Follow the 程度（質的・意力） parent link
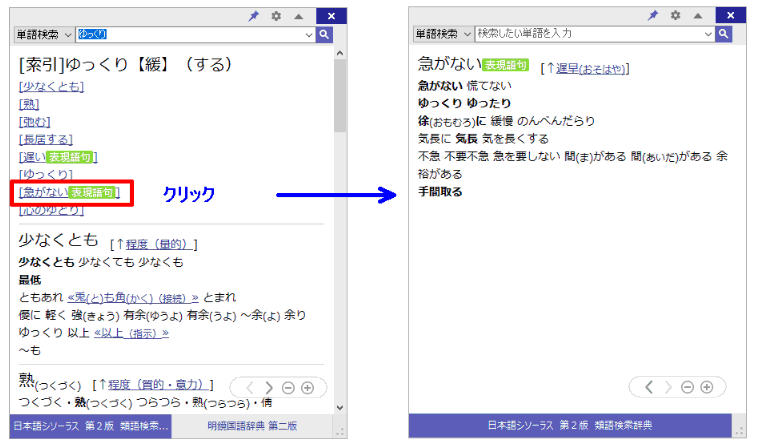The image size is (758, 446). pos(158,385)
